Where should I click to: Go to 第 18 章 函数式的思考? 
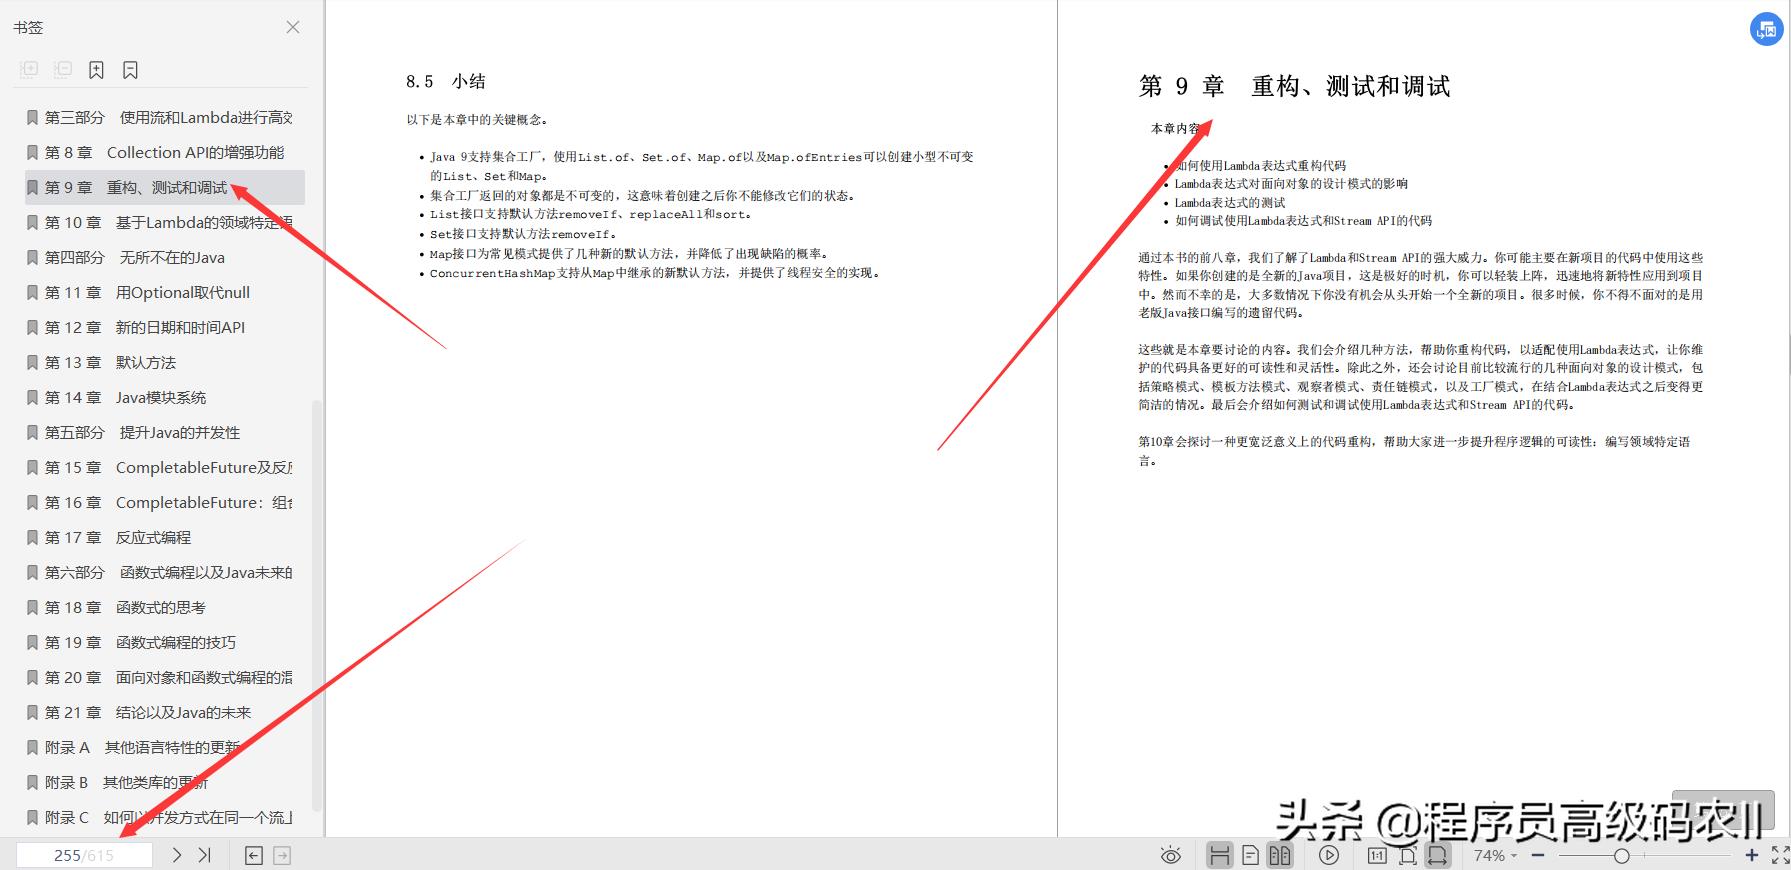[x=165, y=608]
